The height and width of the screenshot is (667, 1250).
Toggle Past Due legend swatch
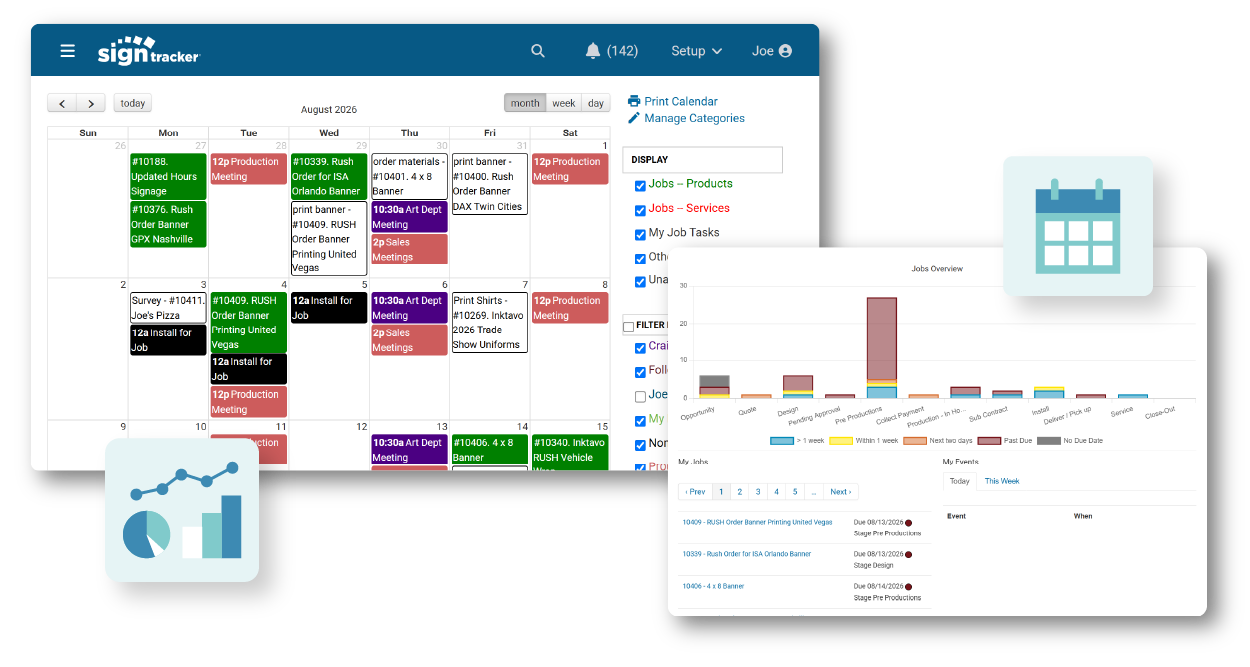click(989, 440)
